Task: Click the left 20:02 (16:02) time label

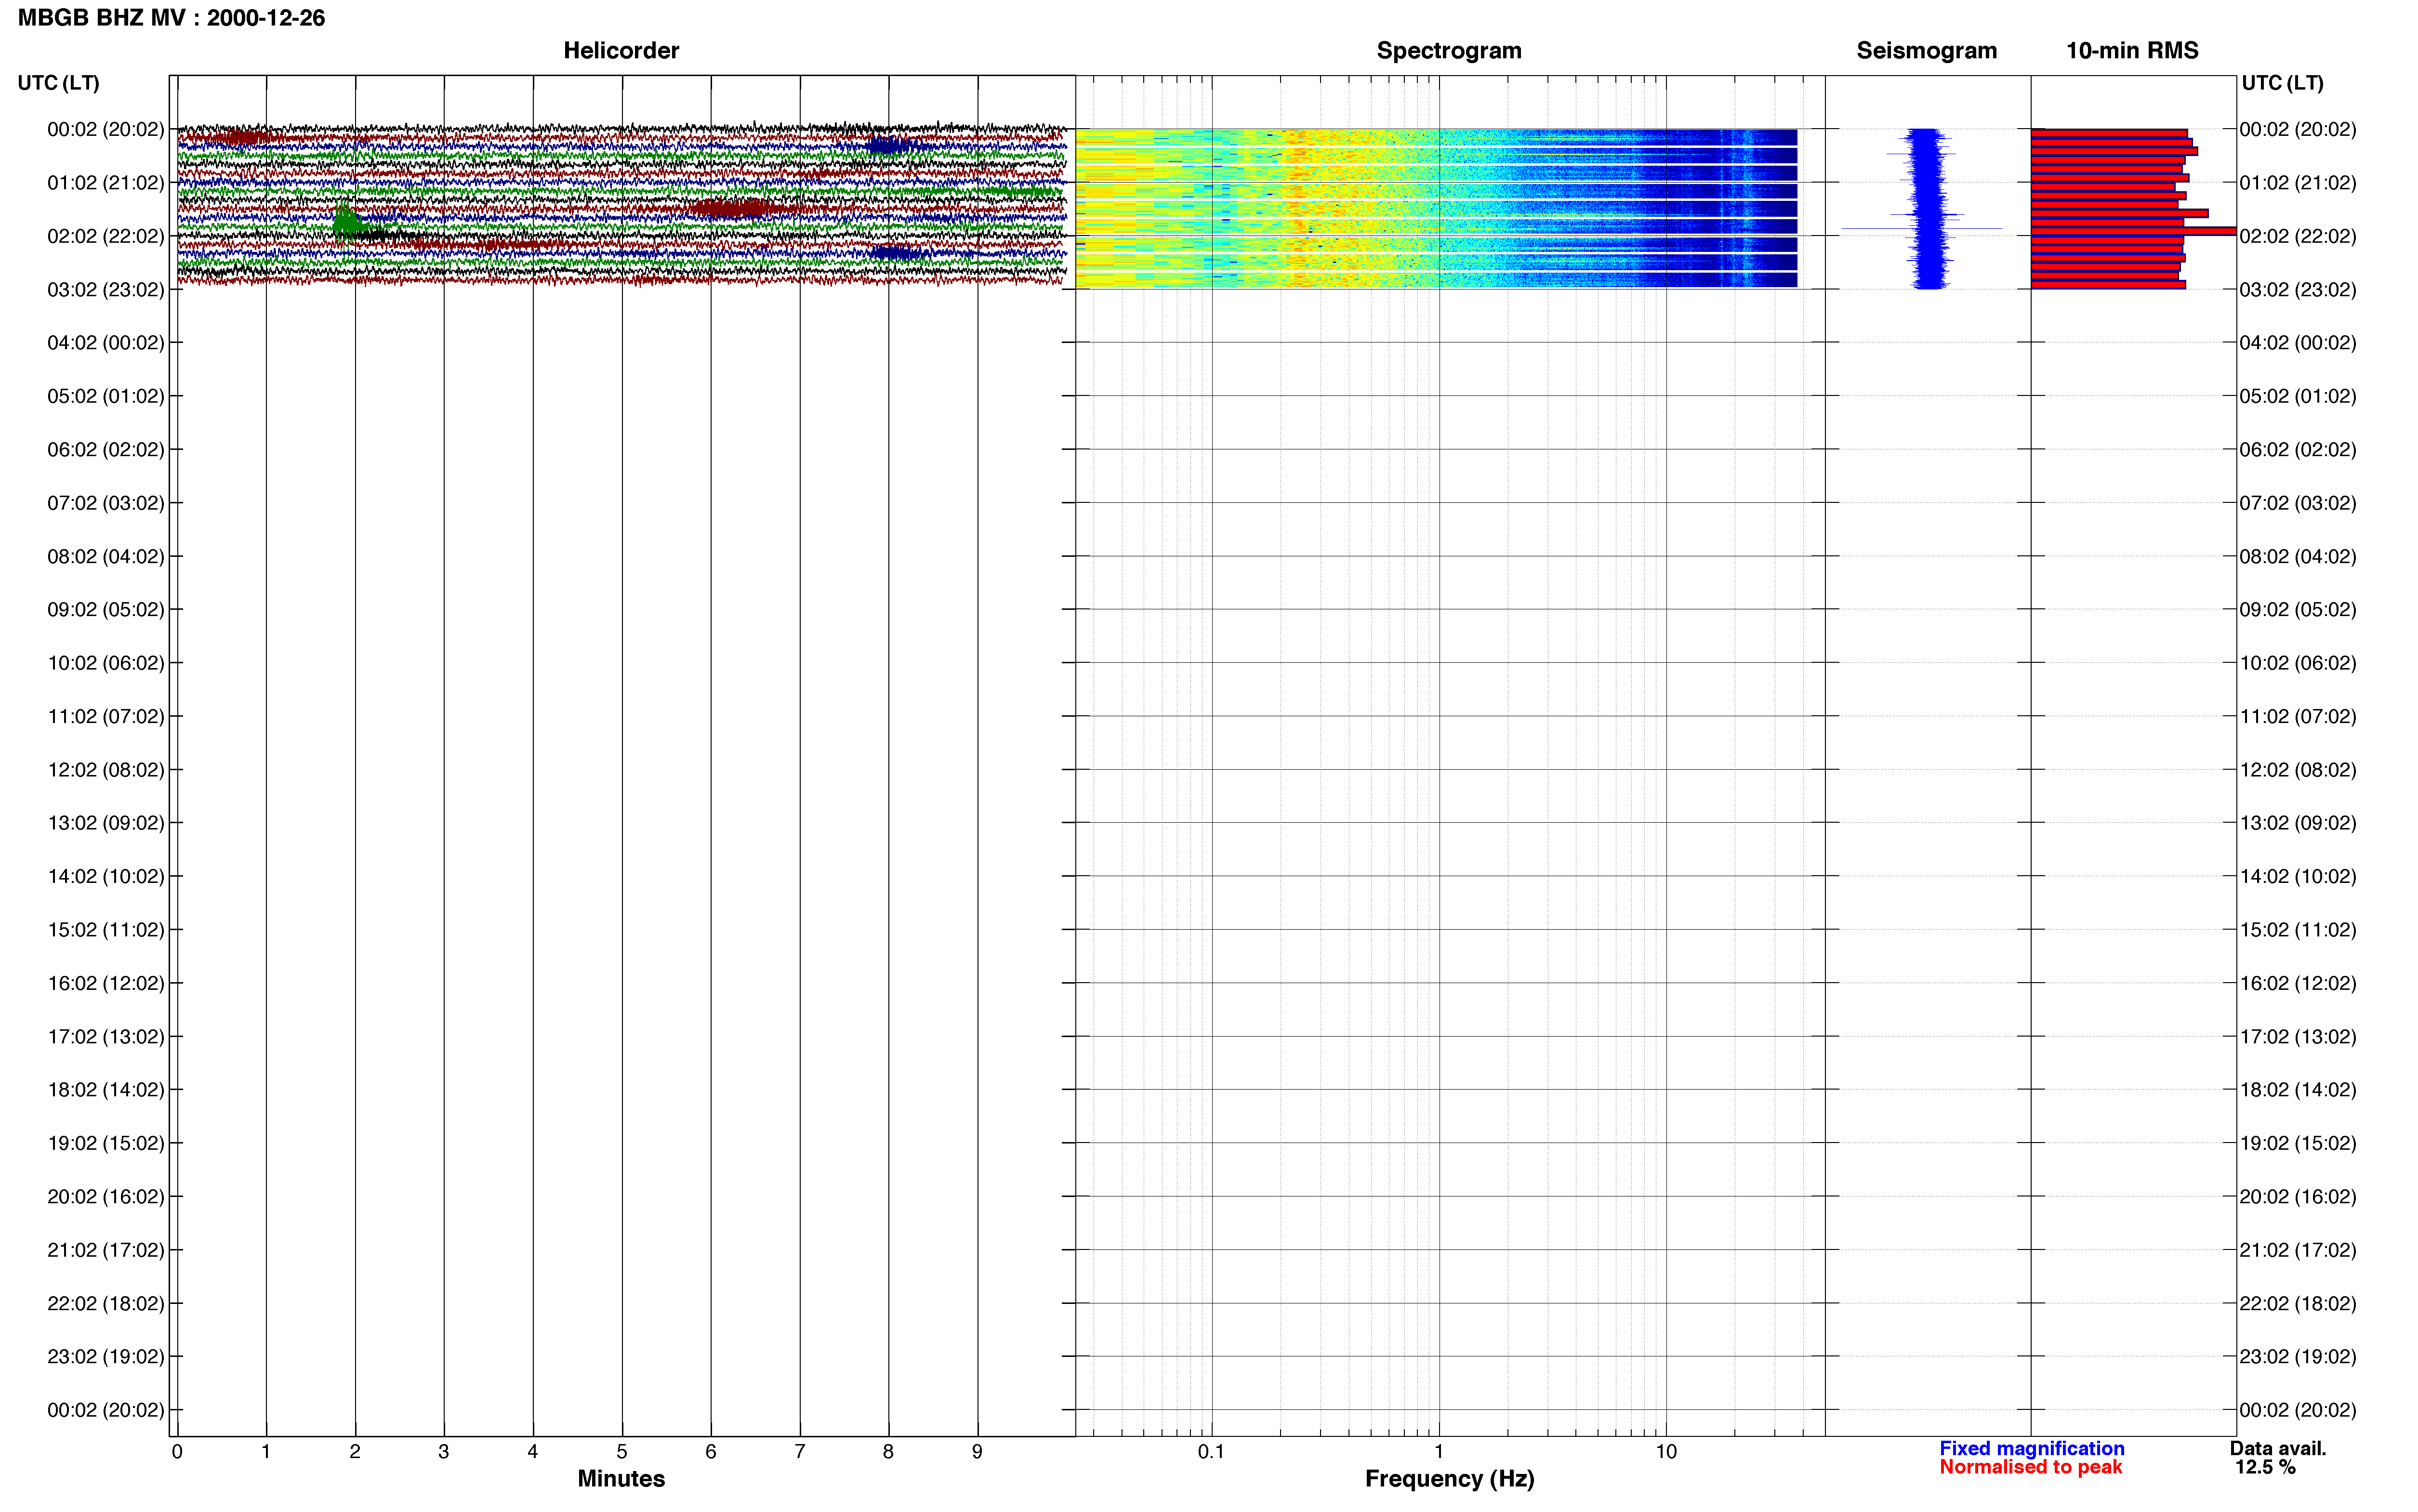Action: click(106, 1196)
